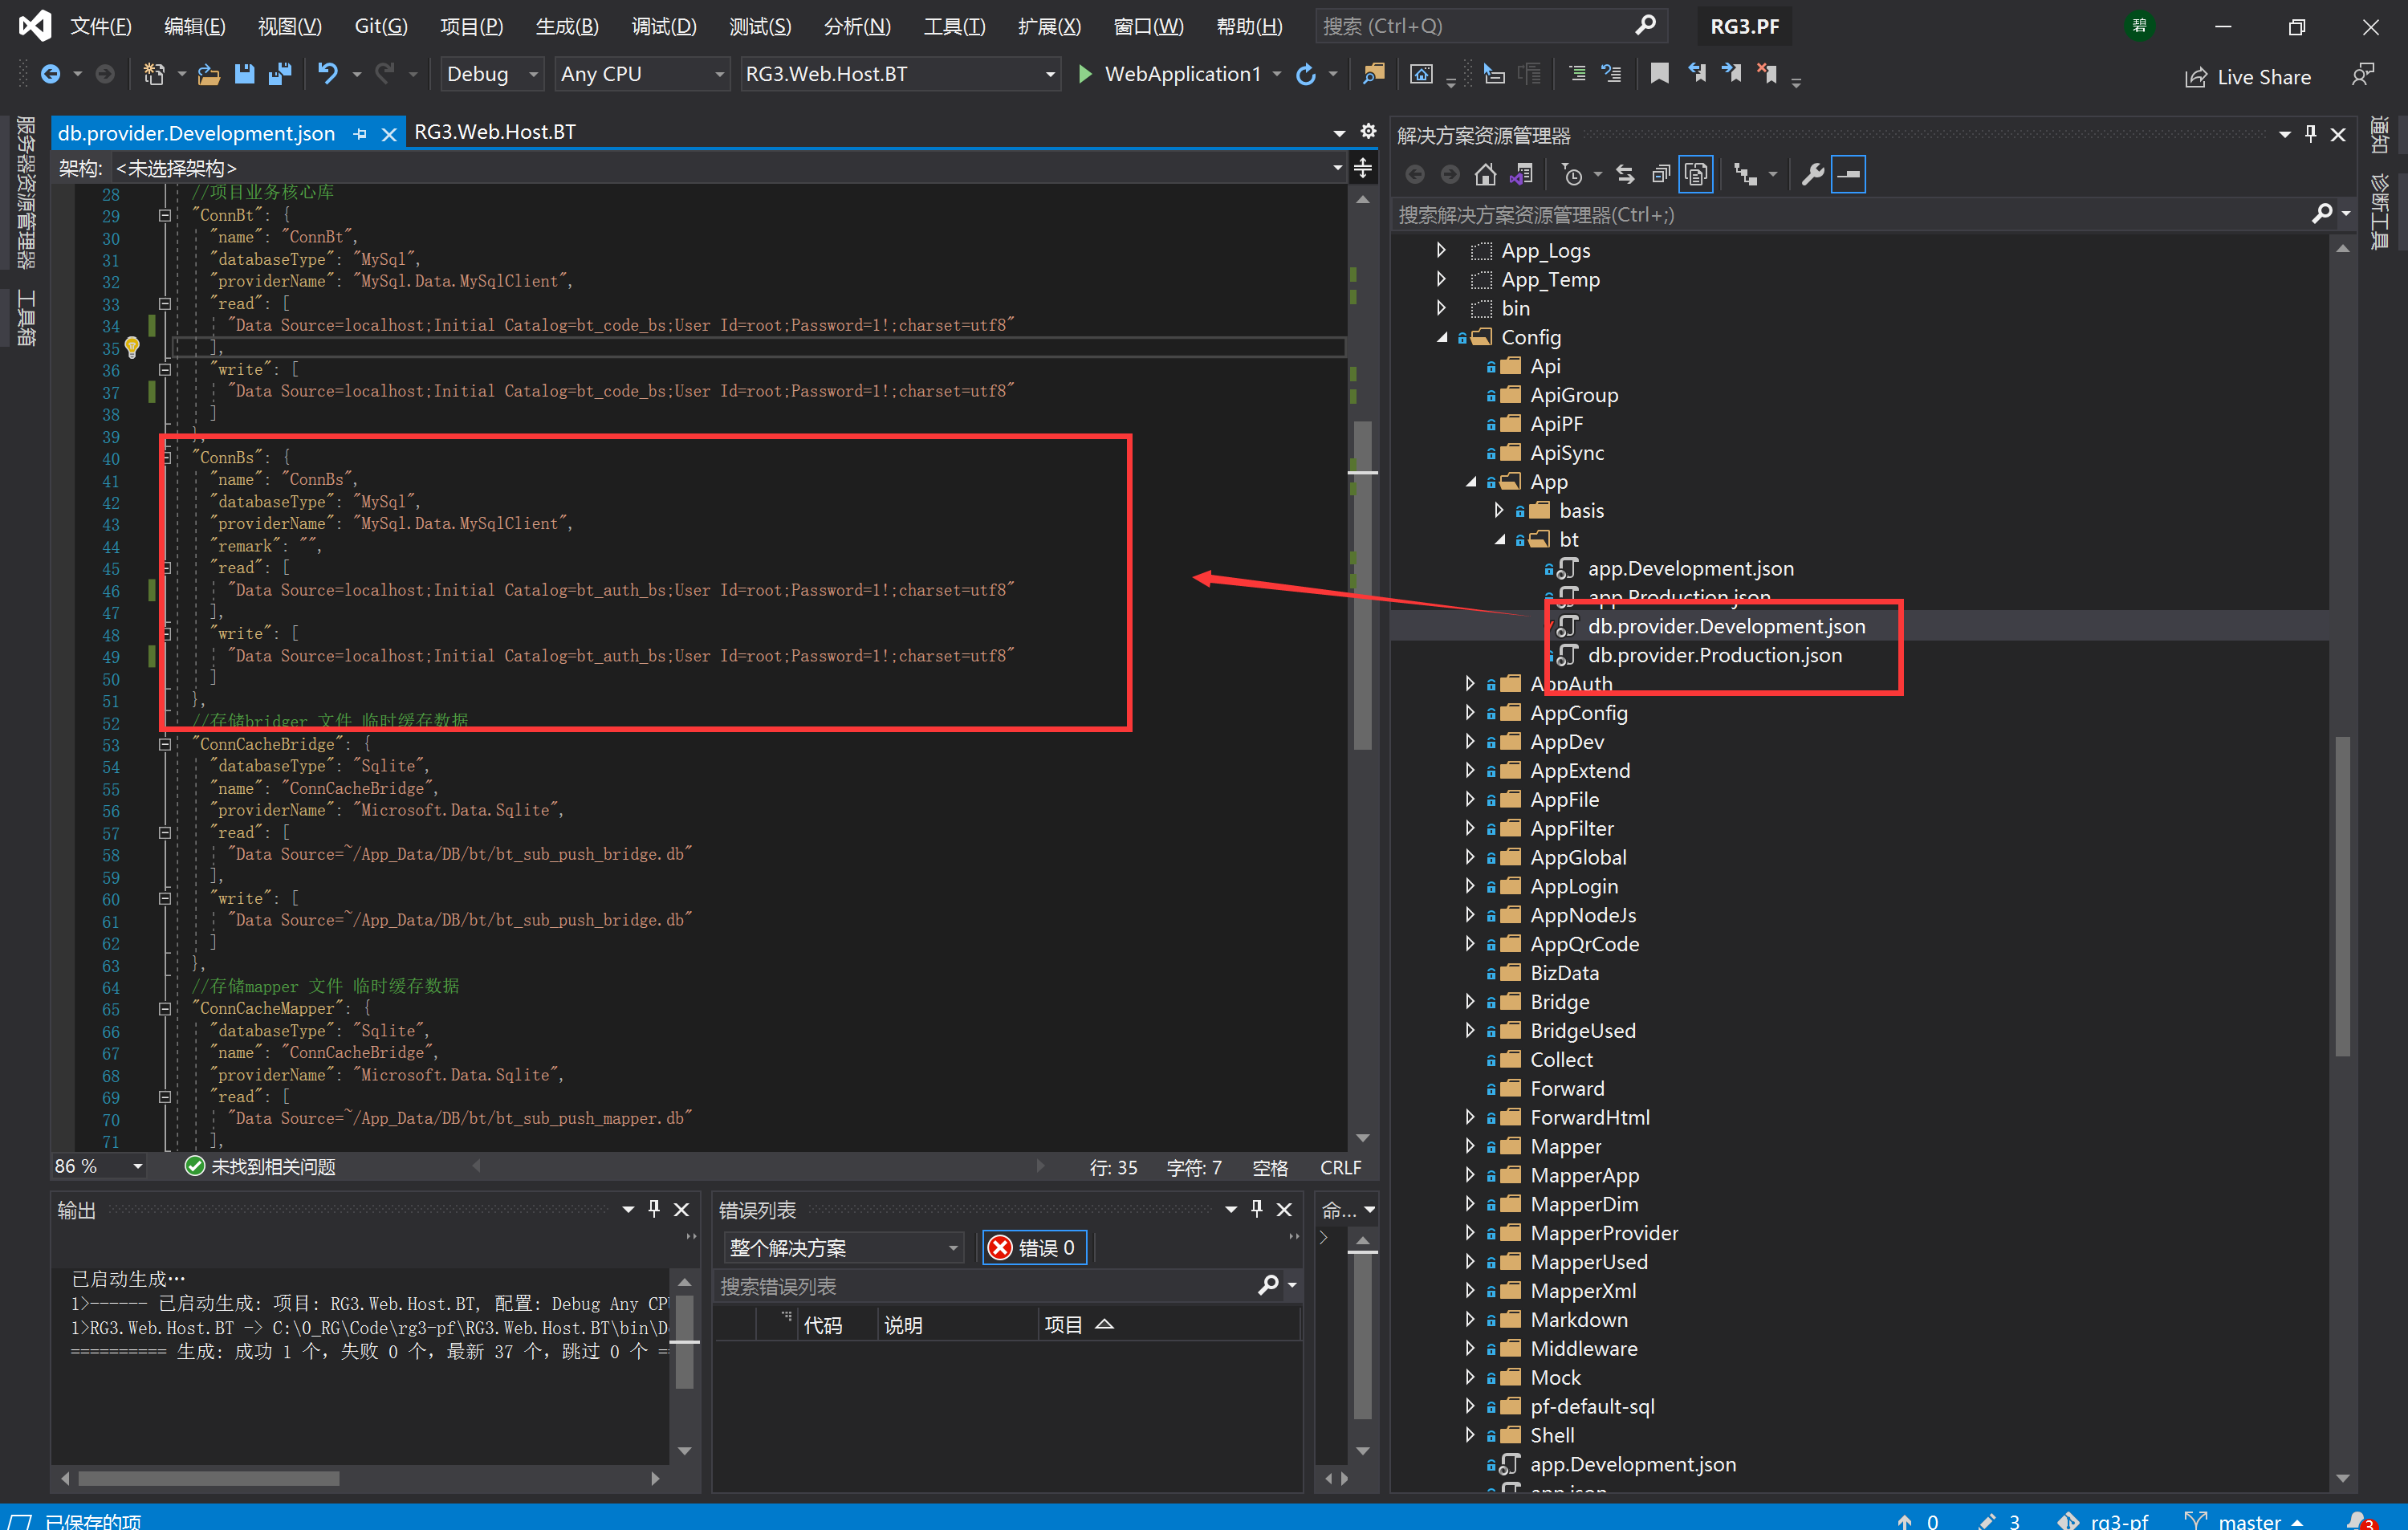The image size is (2408, 1530).
Task: Undo the last edit with the Undo icon
Action: coord(328,74)
